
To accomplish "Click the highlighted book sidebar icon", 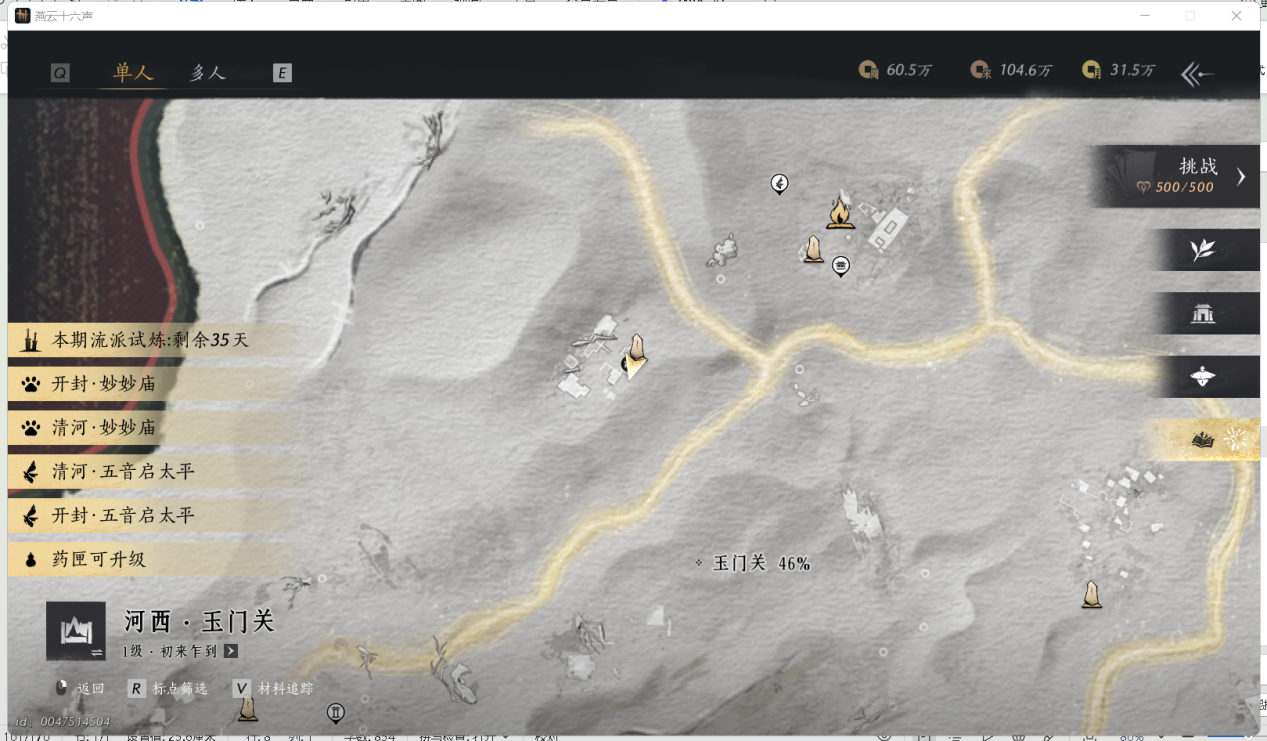I will click(1202, 440).
